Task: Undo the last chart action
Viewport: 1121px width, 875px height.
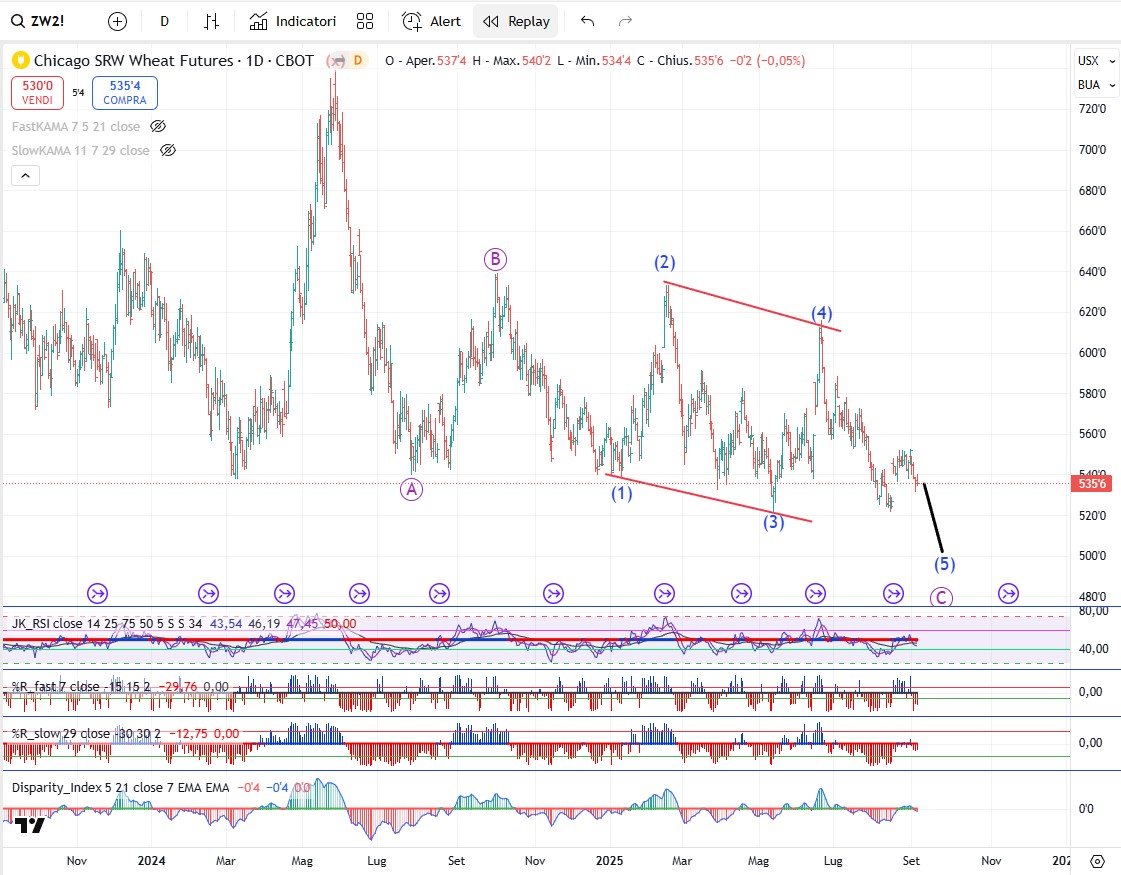Action: [x=587, y=21]
